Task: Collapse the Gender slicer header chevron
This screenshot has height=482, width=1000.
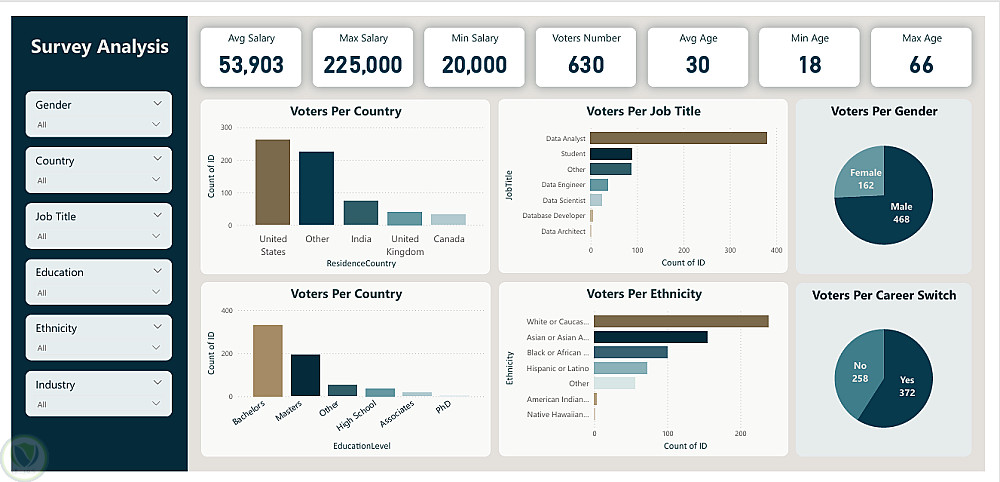Action: pyautogui.click(x=158, y=103)
